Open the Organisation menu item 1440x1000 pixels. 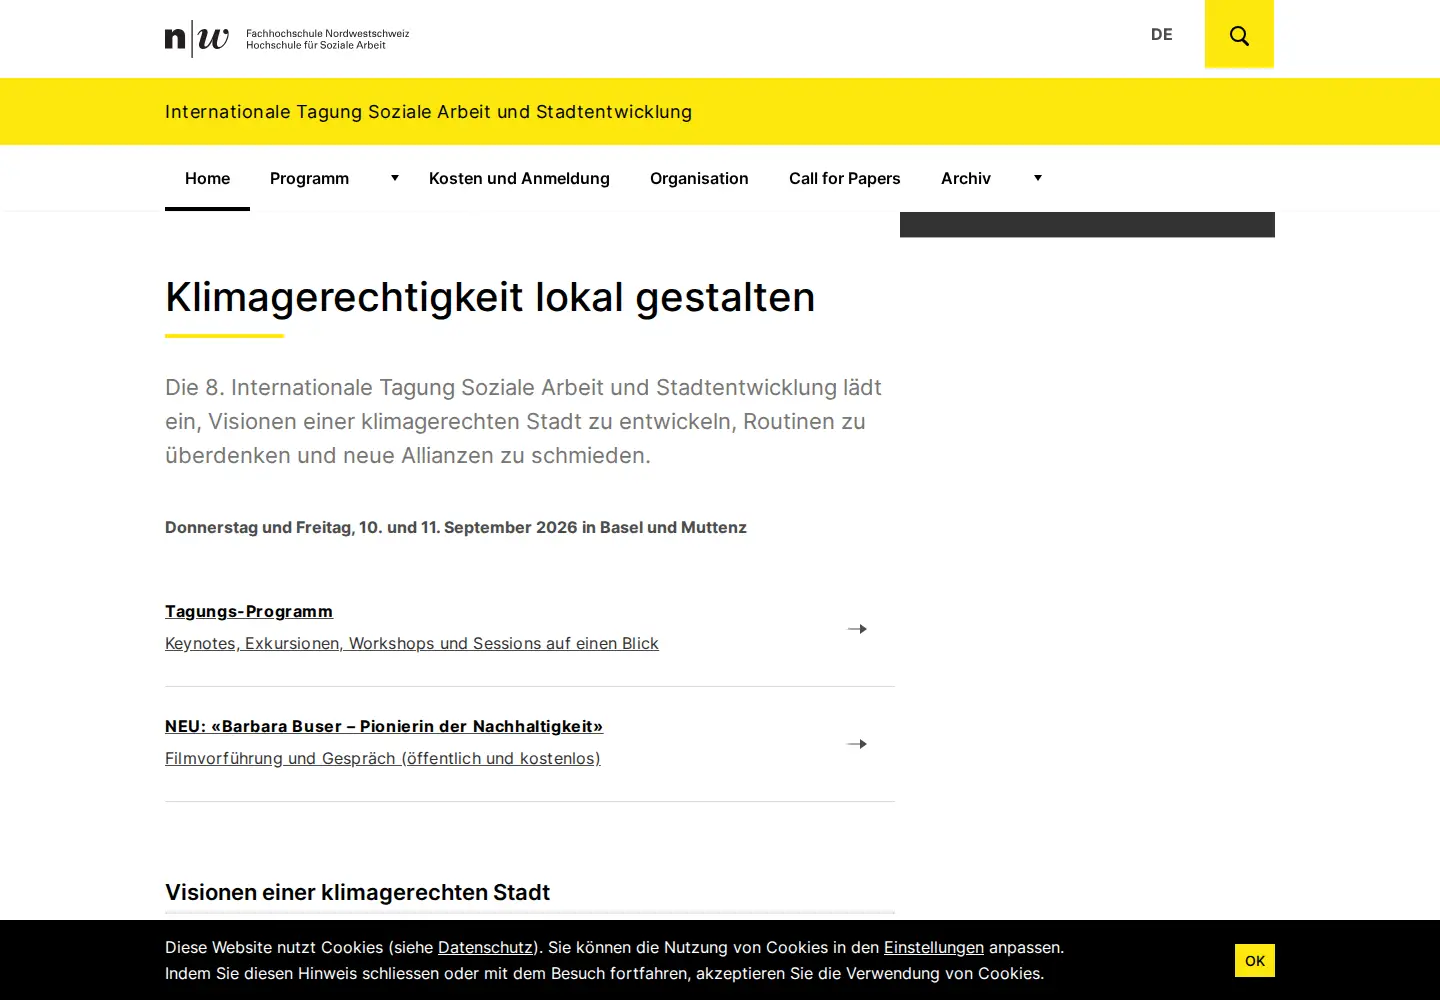699,178
